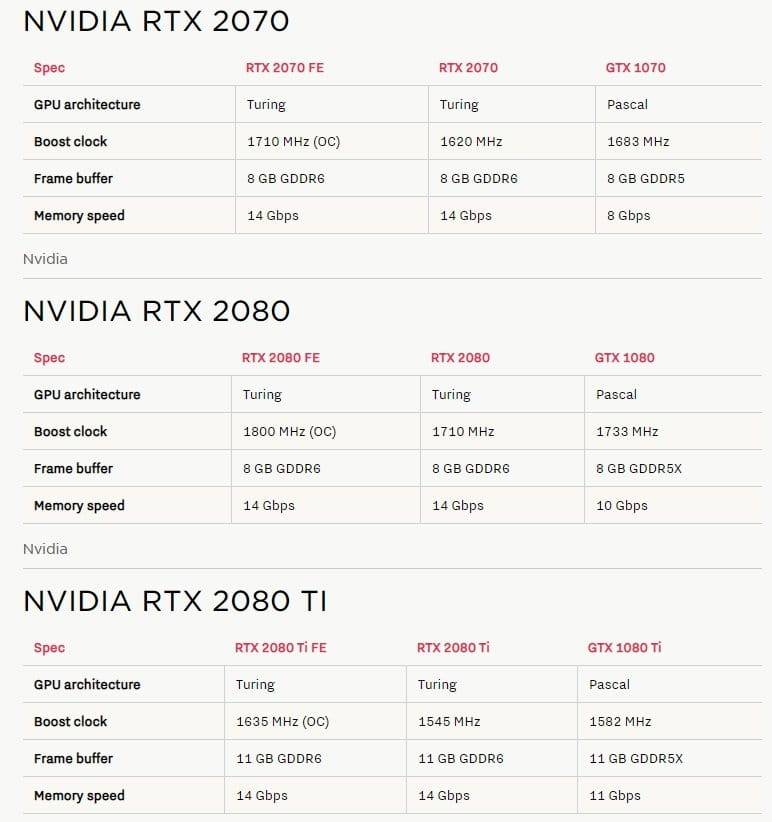
Task: Select the RTX 2070 FE column header
Action: [284, 68]
